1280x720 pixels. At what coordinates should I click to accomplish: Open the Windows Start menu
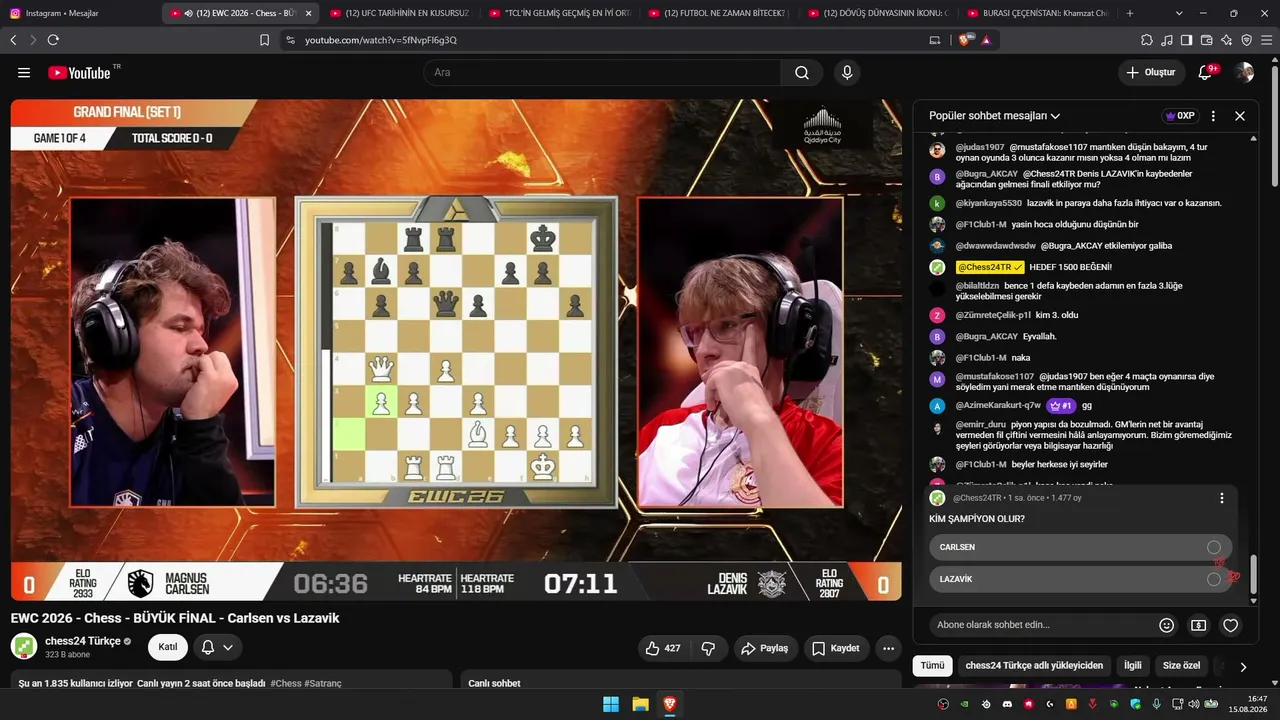coord(611,704)
